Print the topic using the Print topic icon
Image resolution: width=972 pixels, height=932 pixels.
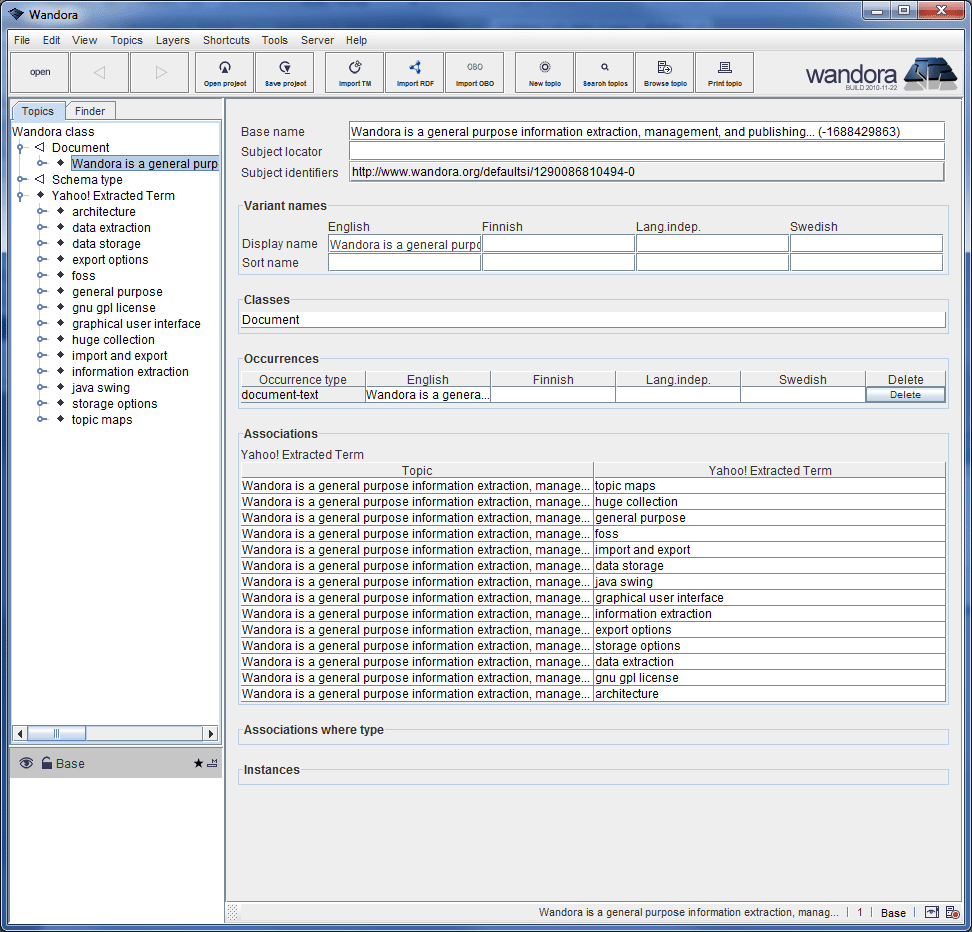point(724,72)
